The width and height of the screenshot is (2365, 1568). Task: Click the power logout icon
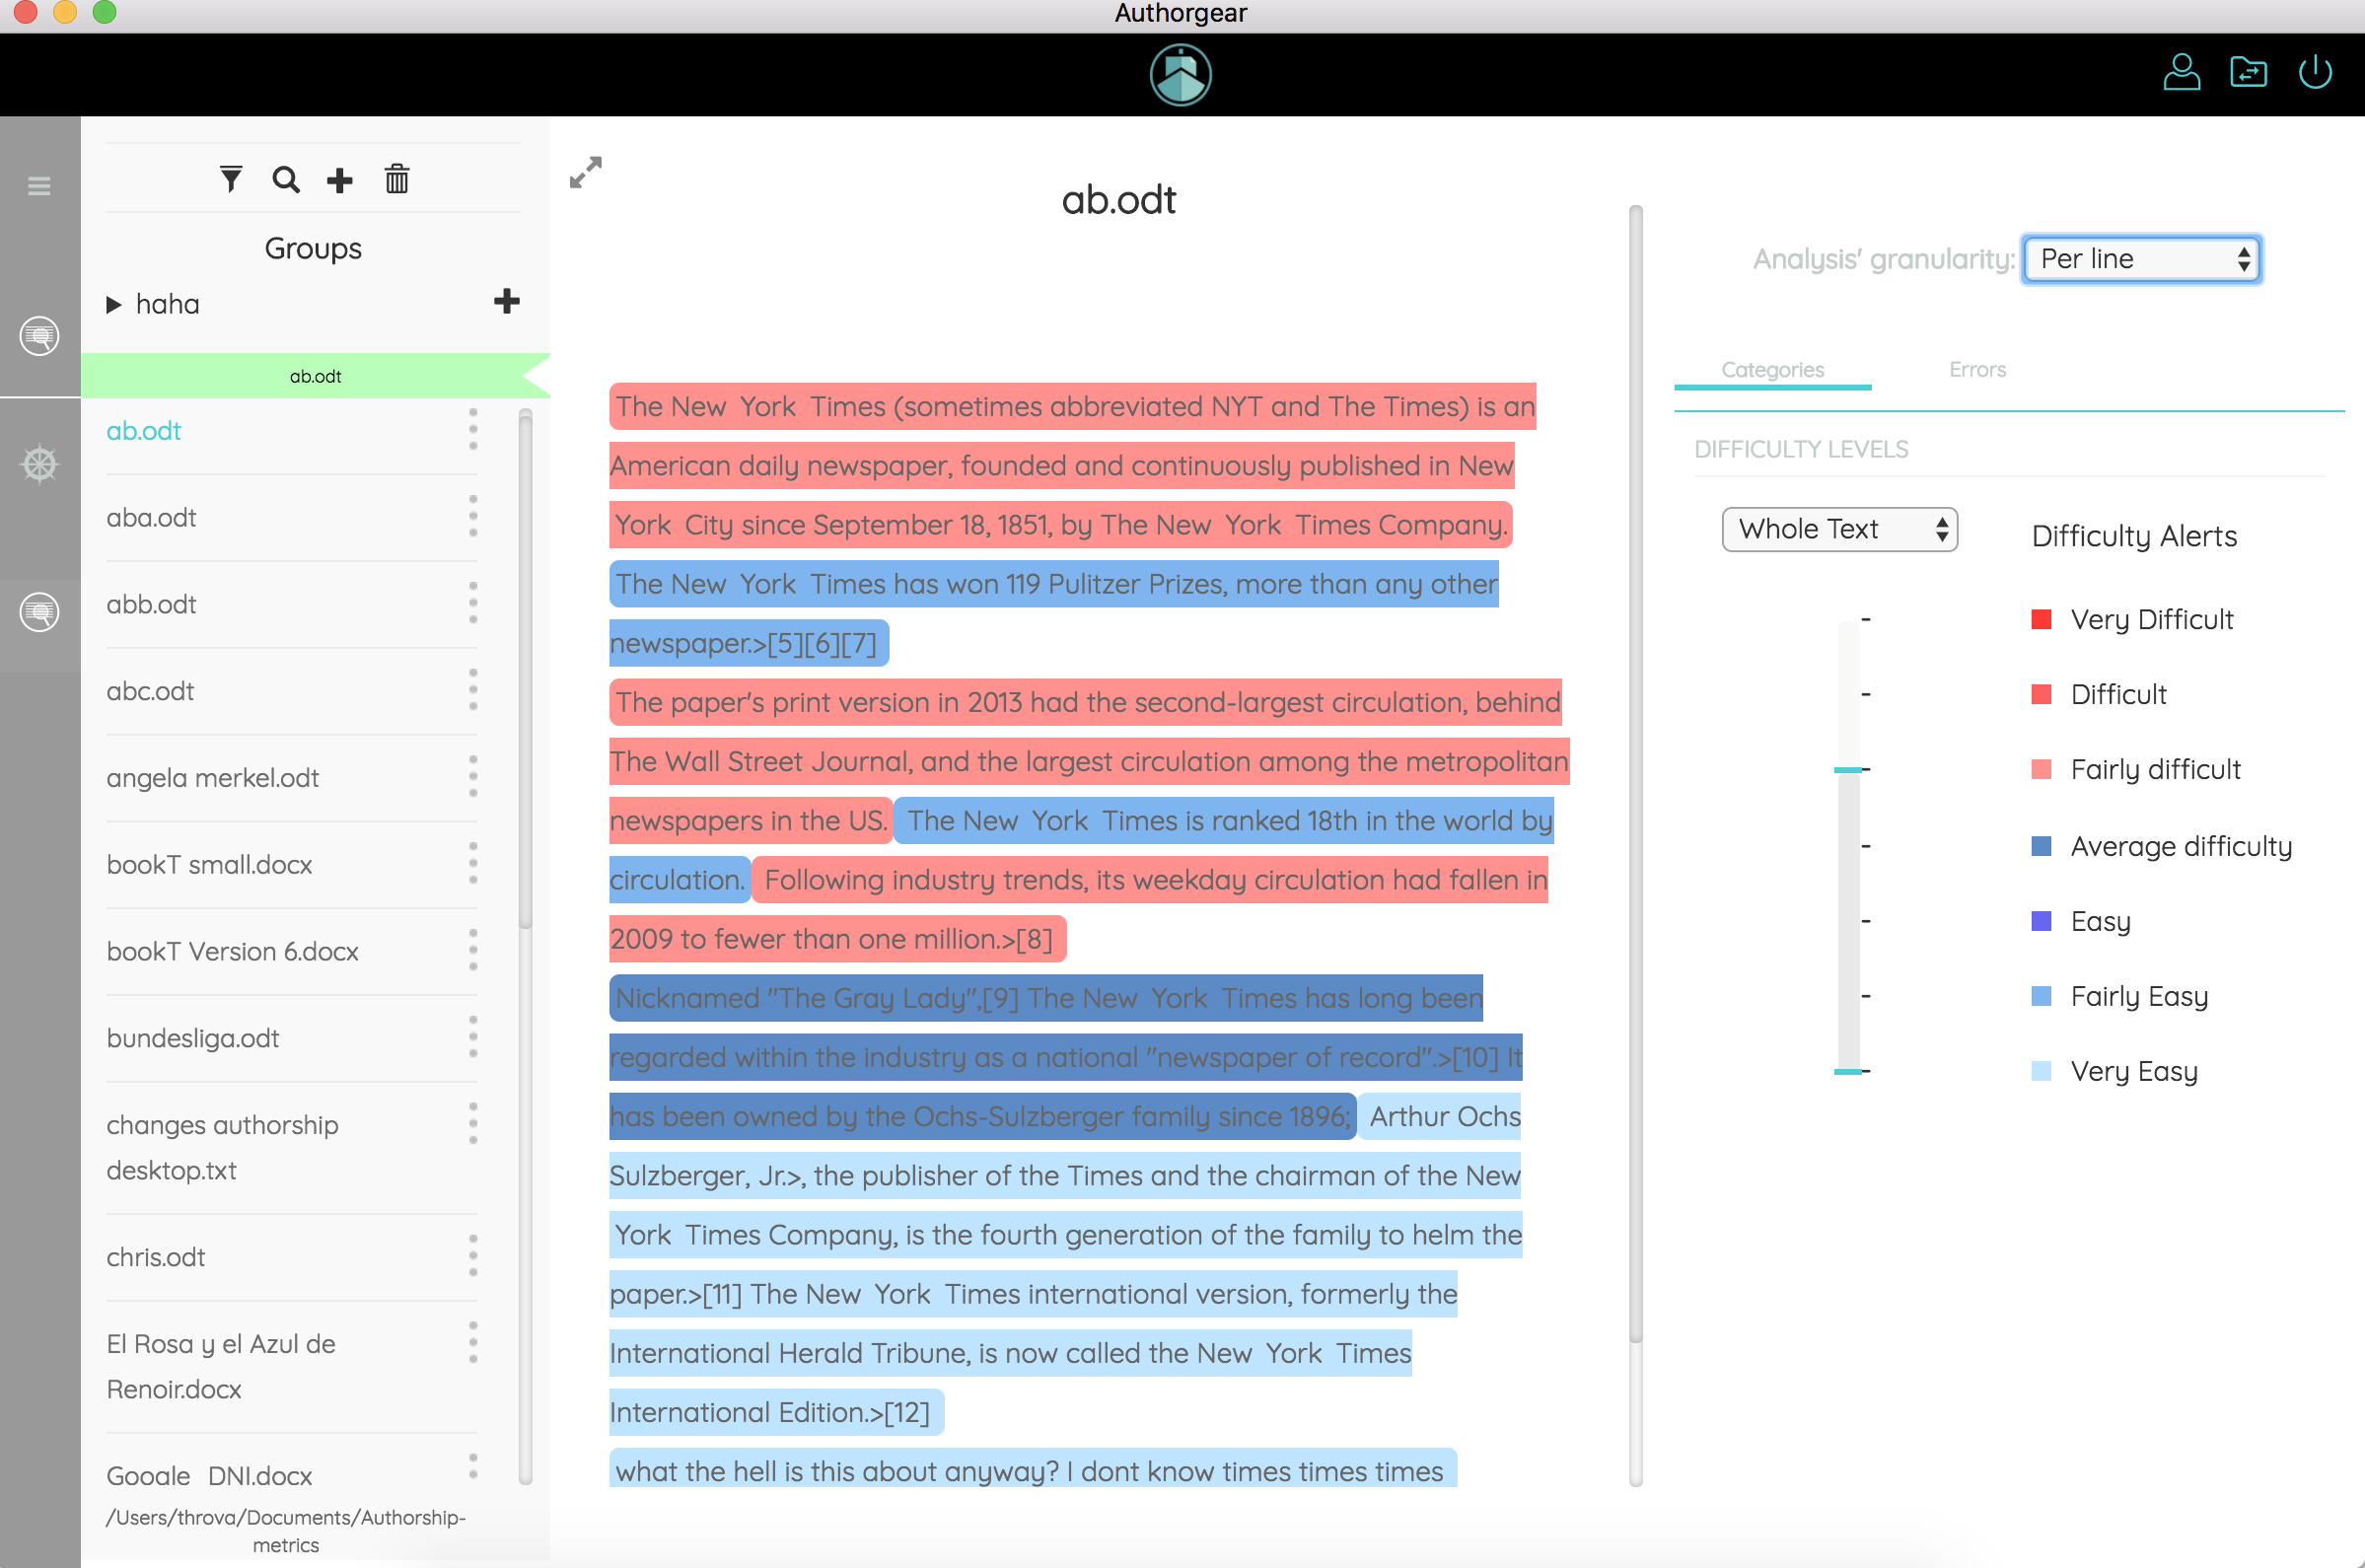(x=2315, y=73)
